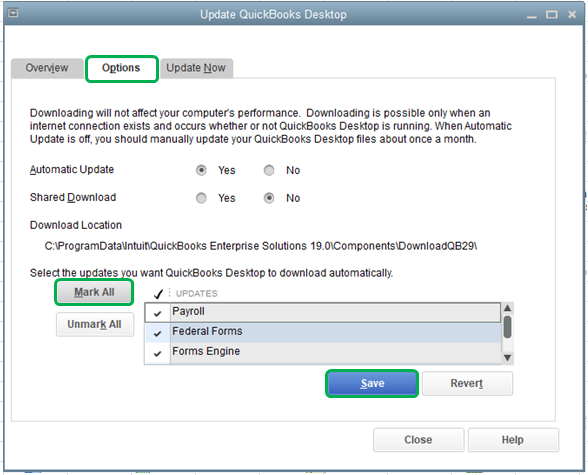Set Shared Download to No
Image resolution: width=588 pixels, height=475 pixels.
(269, 198)
